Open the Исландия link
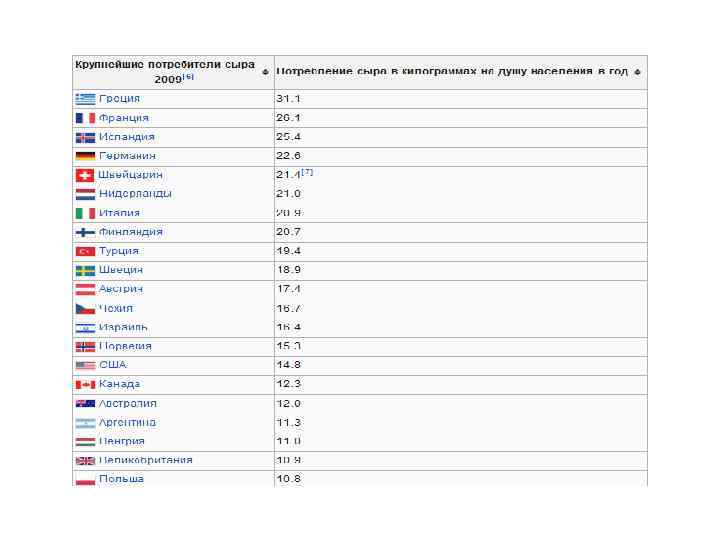 127,137
